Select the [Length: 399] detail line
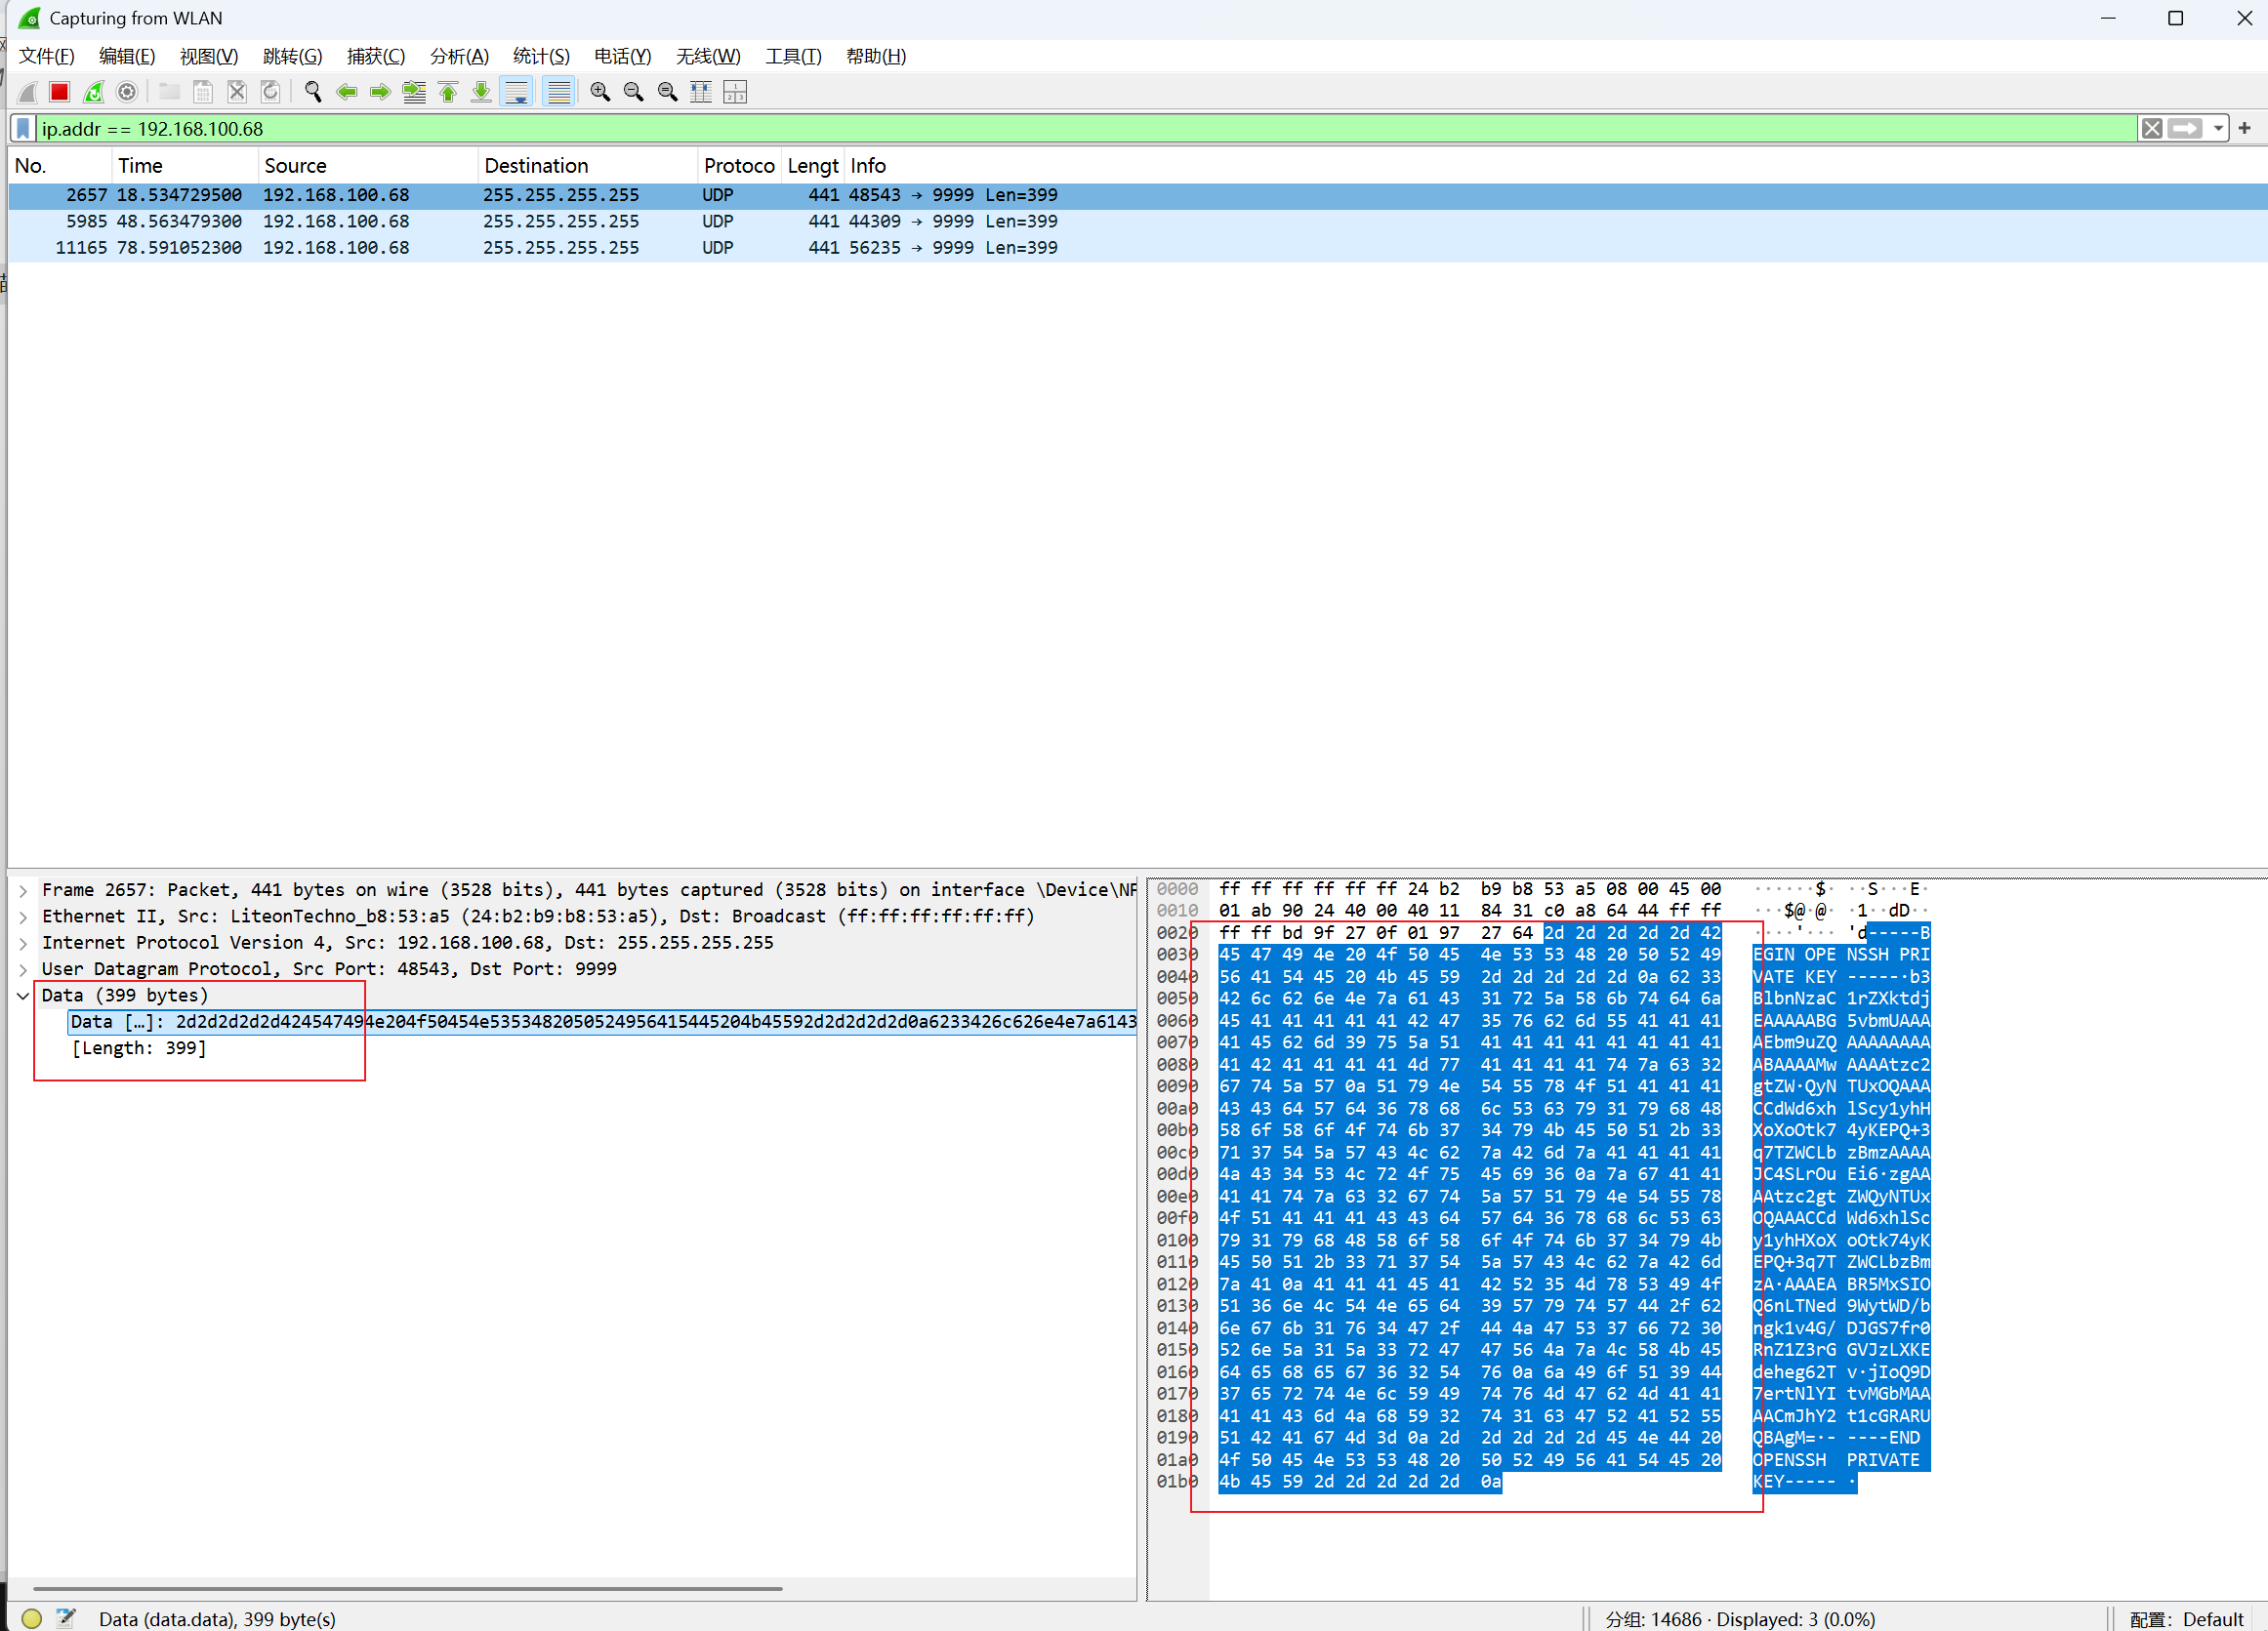The image size is (2268, 1631). (139, 1048)
